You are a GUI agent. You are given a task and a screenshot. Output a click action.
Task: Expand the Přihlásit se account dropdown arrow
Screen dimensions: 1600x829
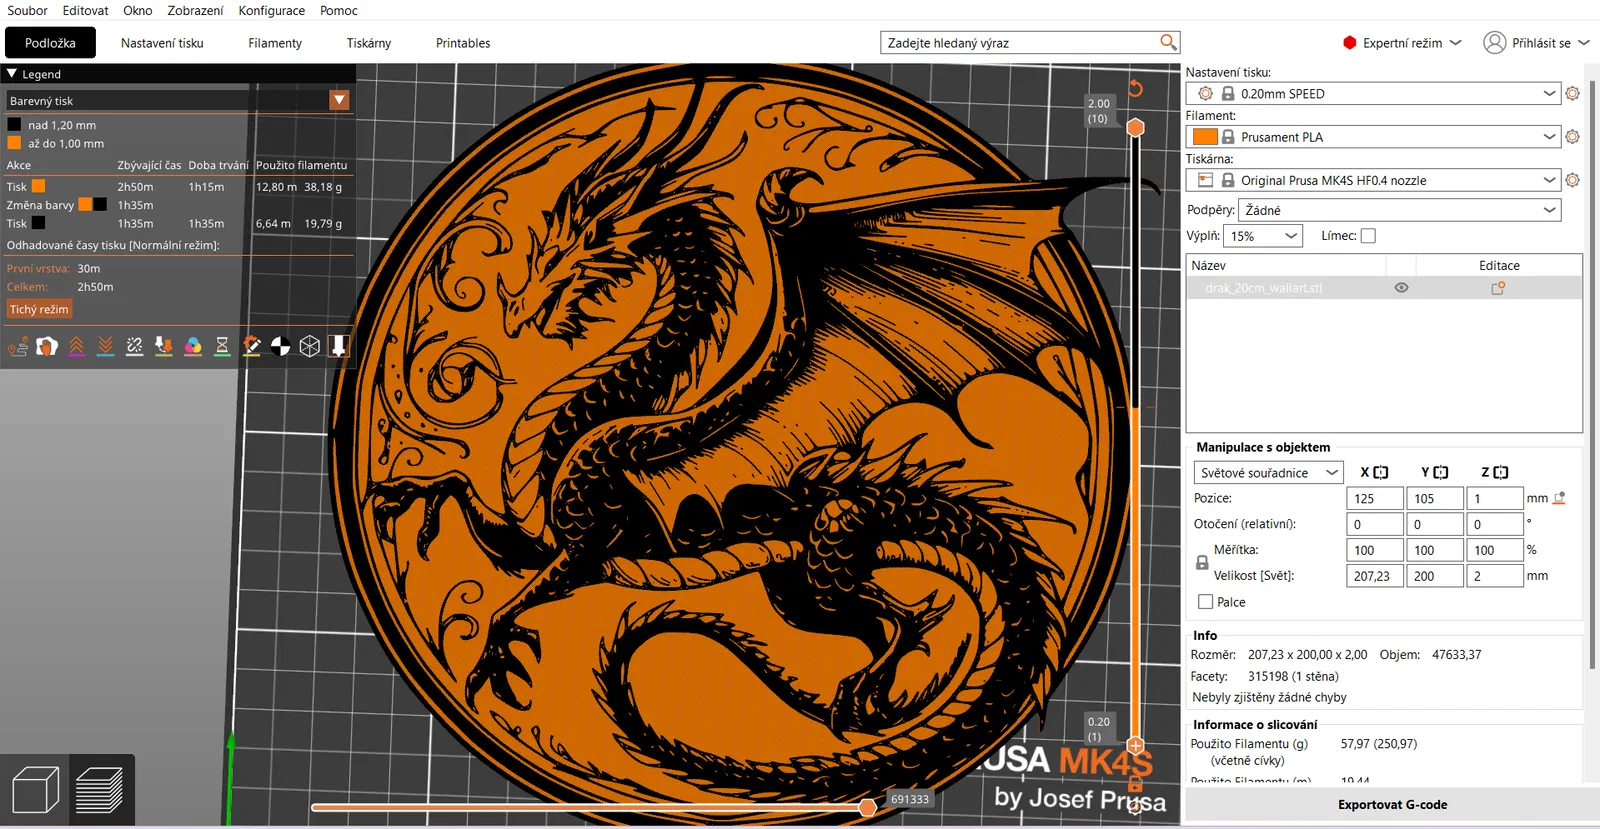(1584, 43)
